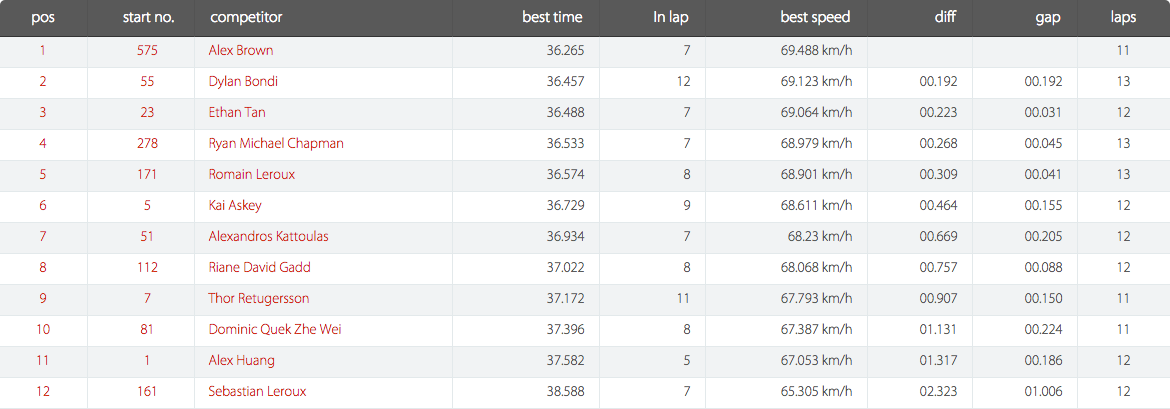Click the gap column header
Viewport: 1170px width, 409px height.
1048,18
